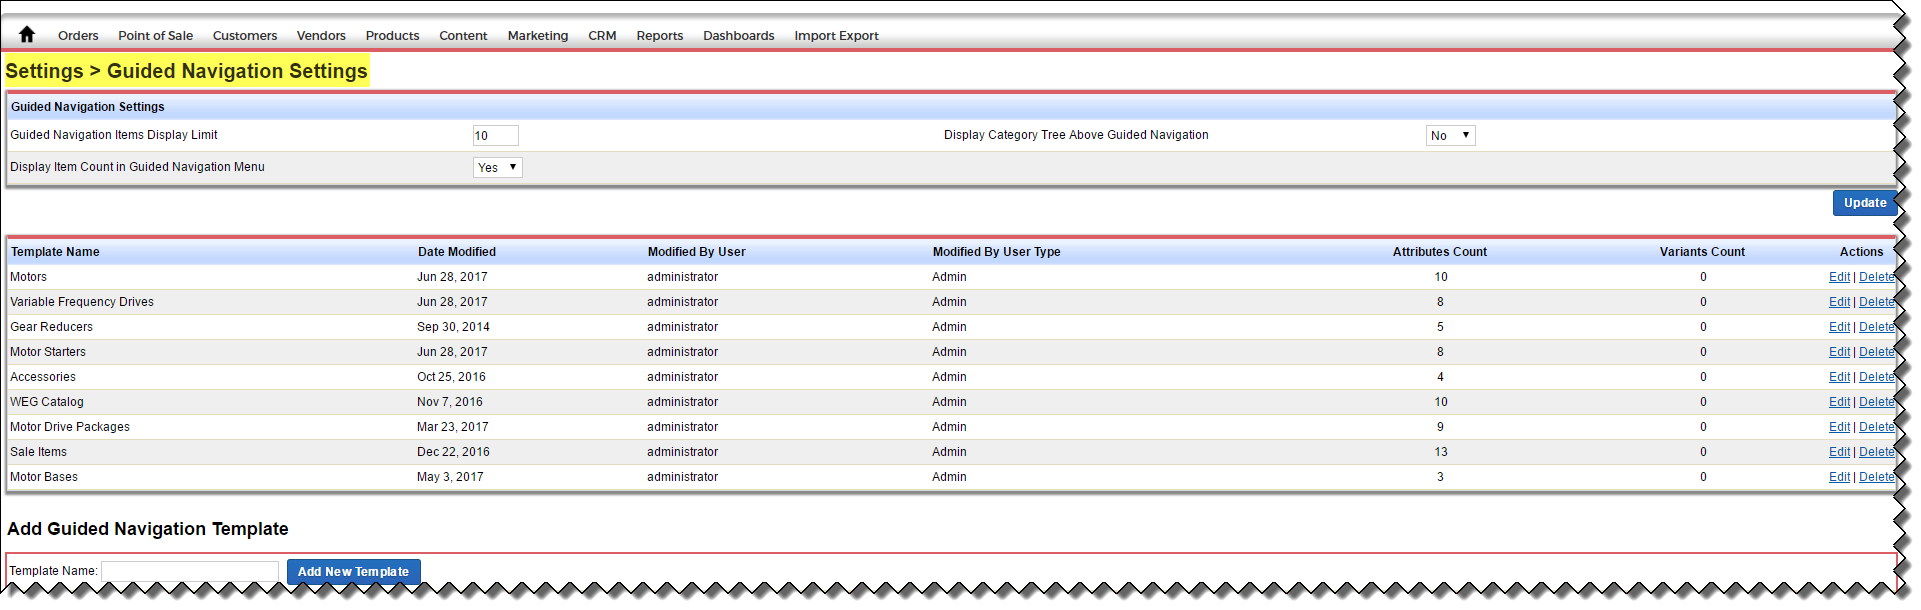Select the Variable Frequency Drives name cell
Image resolution: width=1921 pixels, height=610 pixels.
[82, 302]
